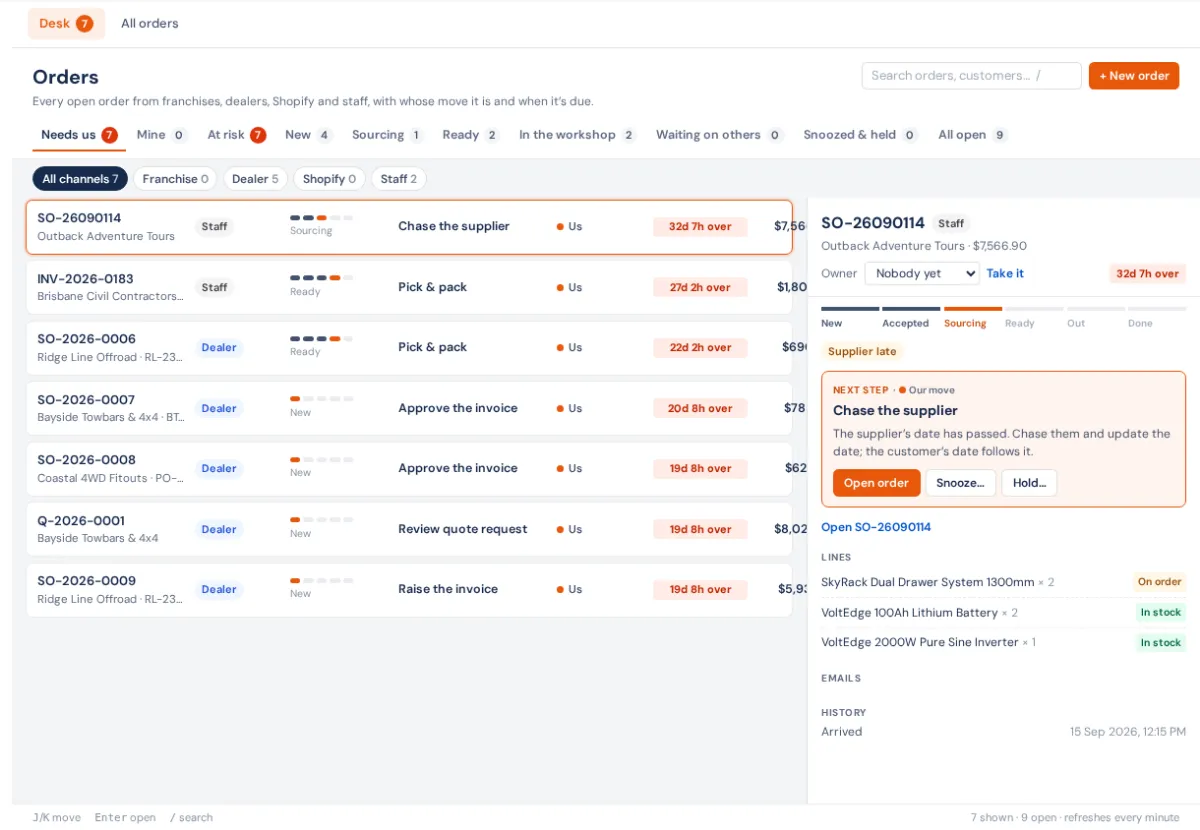Click In stock badge for Pure Sine Inverter
The image size is (1200, 830).
click(x=1160, y=643)
